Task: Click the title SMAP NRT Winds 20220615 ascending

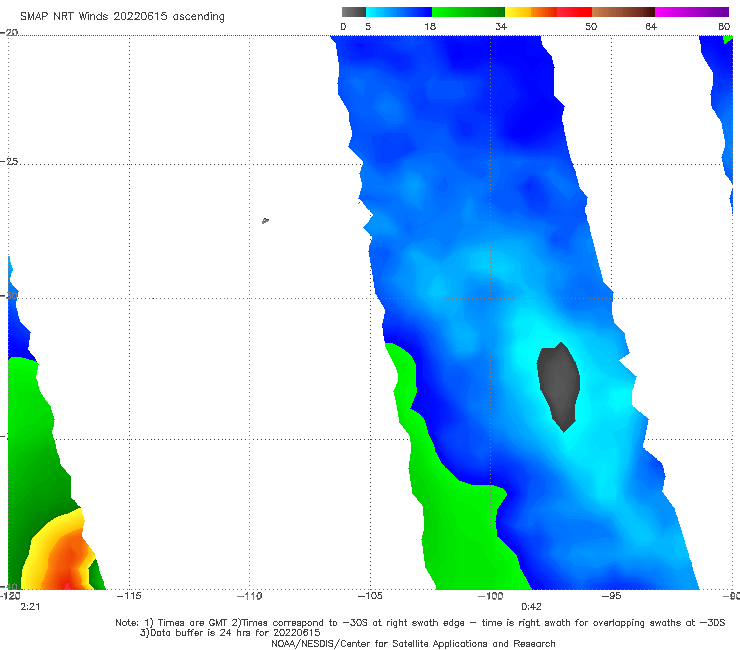Action: pyautogui.click(x=122, y=17)
